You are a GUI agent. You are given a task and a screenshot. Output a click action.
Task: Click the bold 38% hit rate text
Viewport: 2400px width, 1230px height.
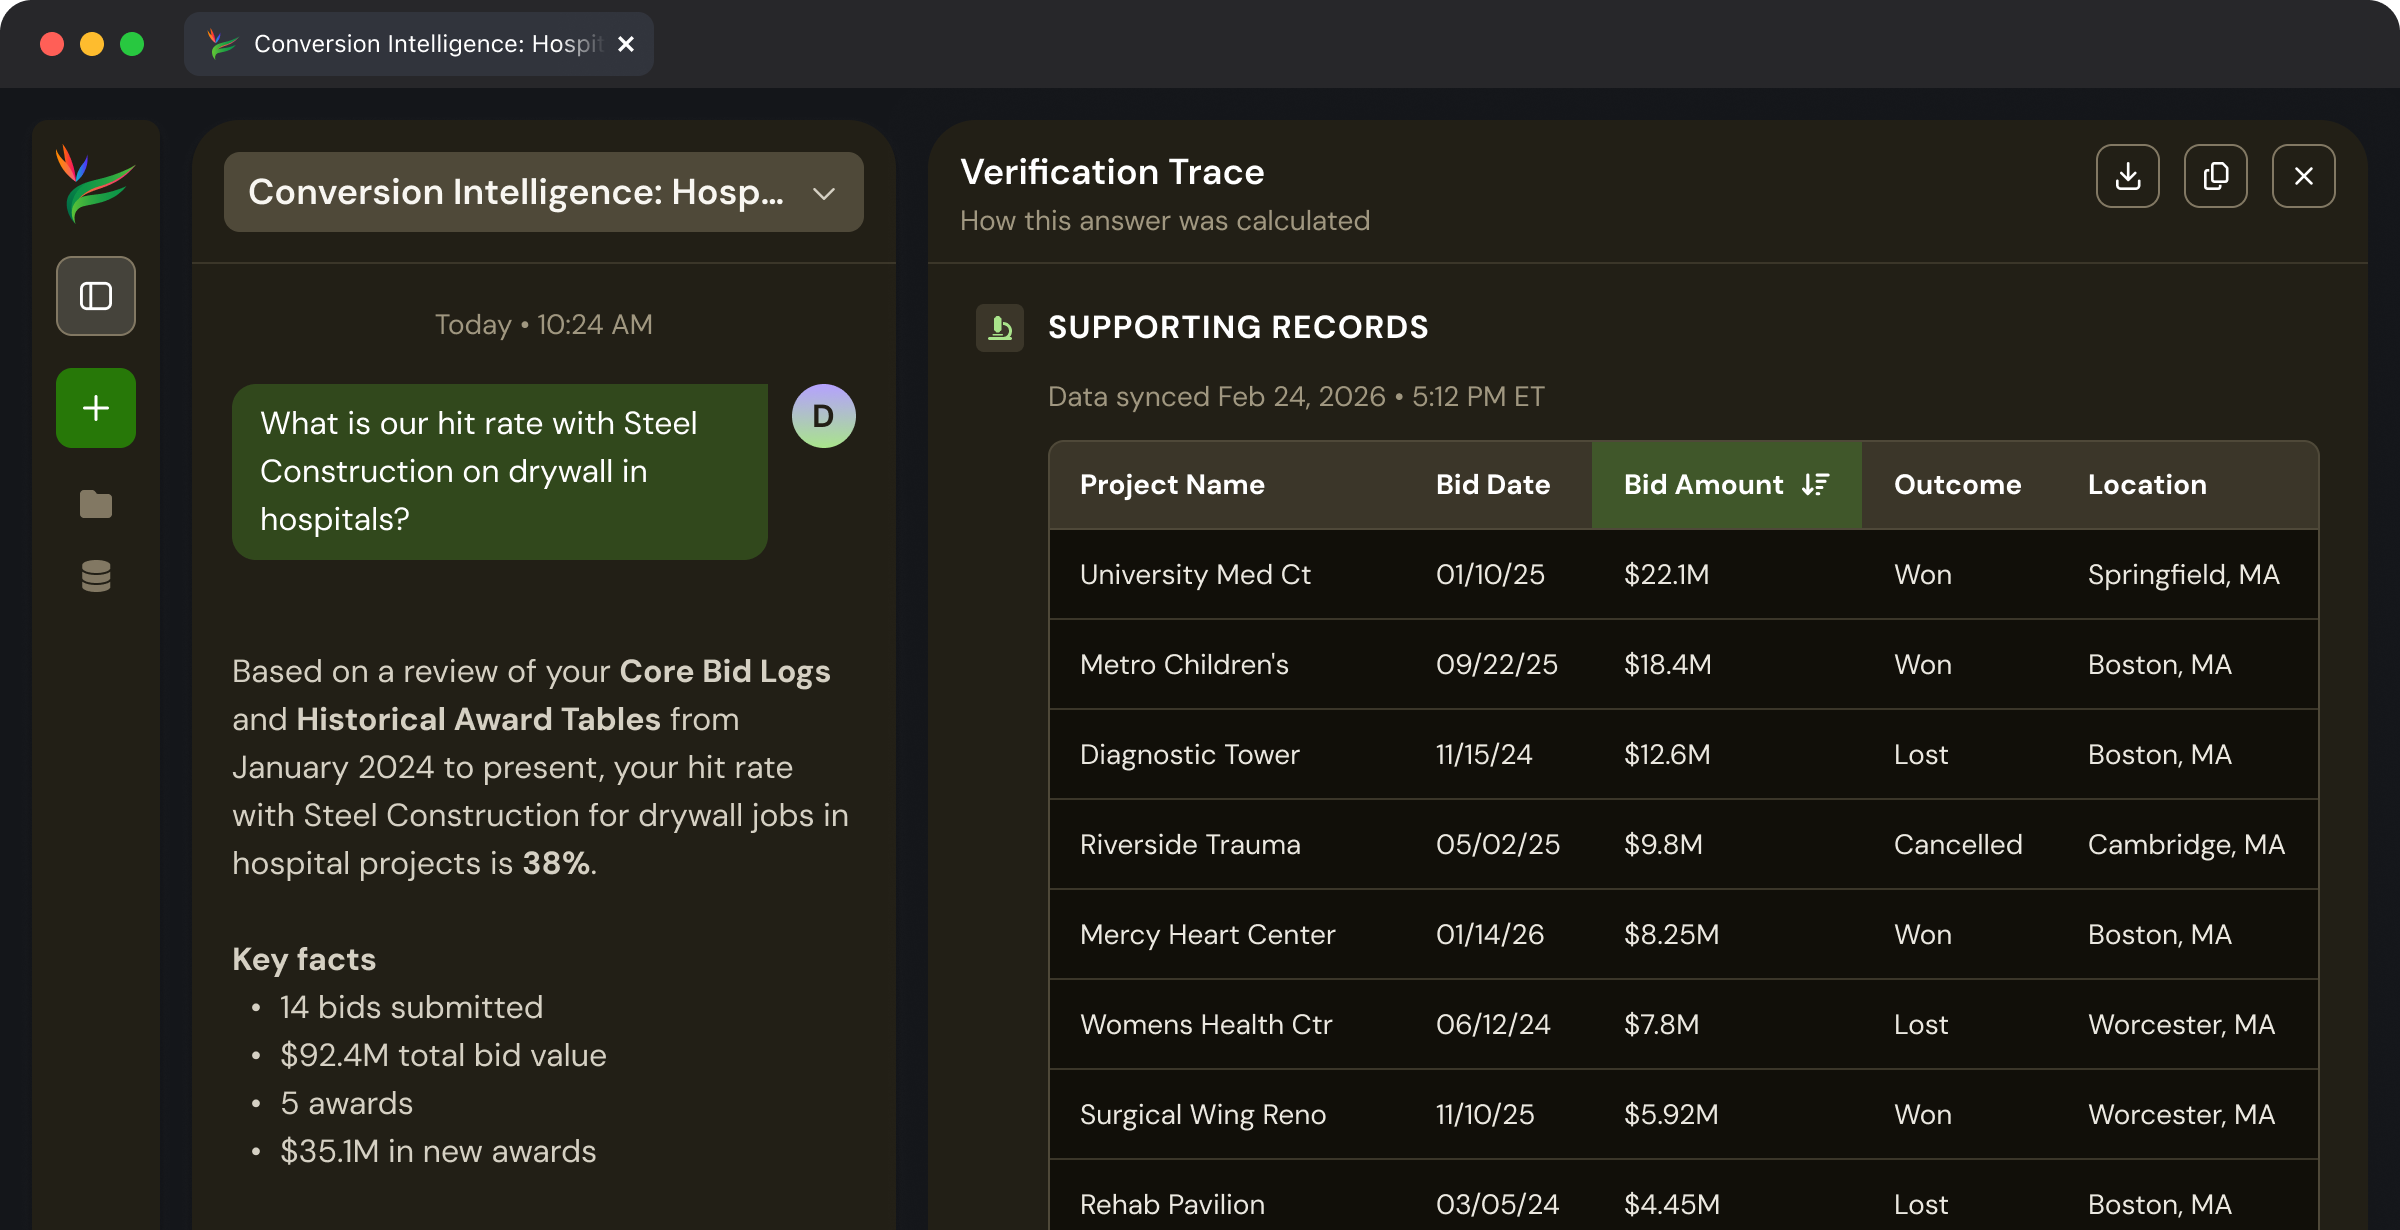point(557,863)
